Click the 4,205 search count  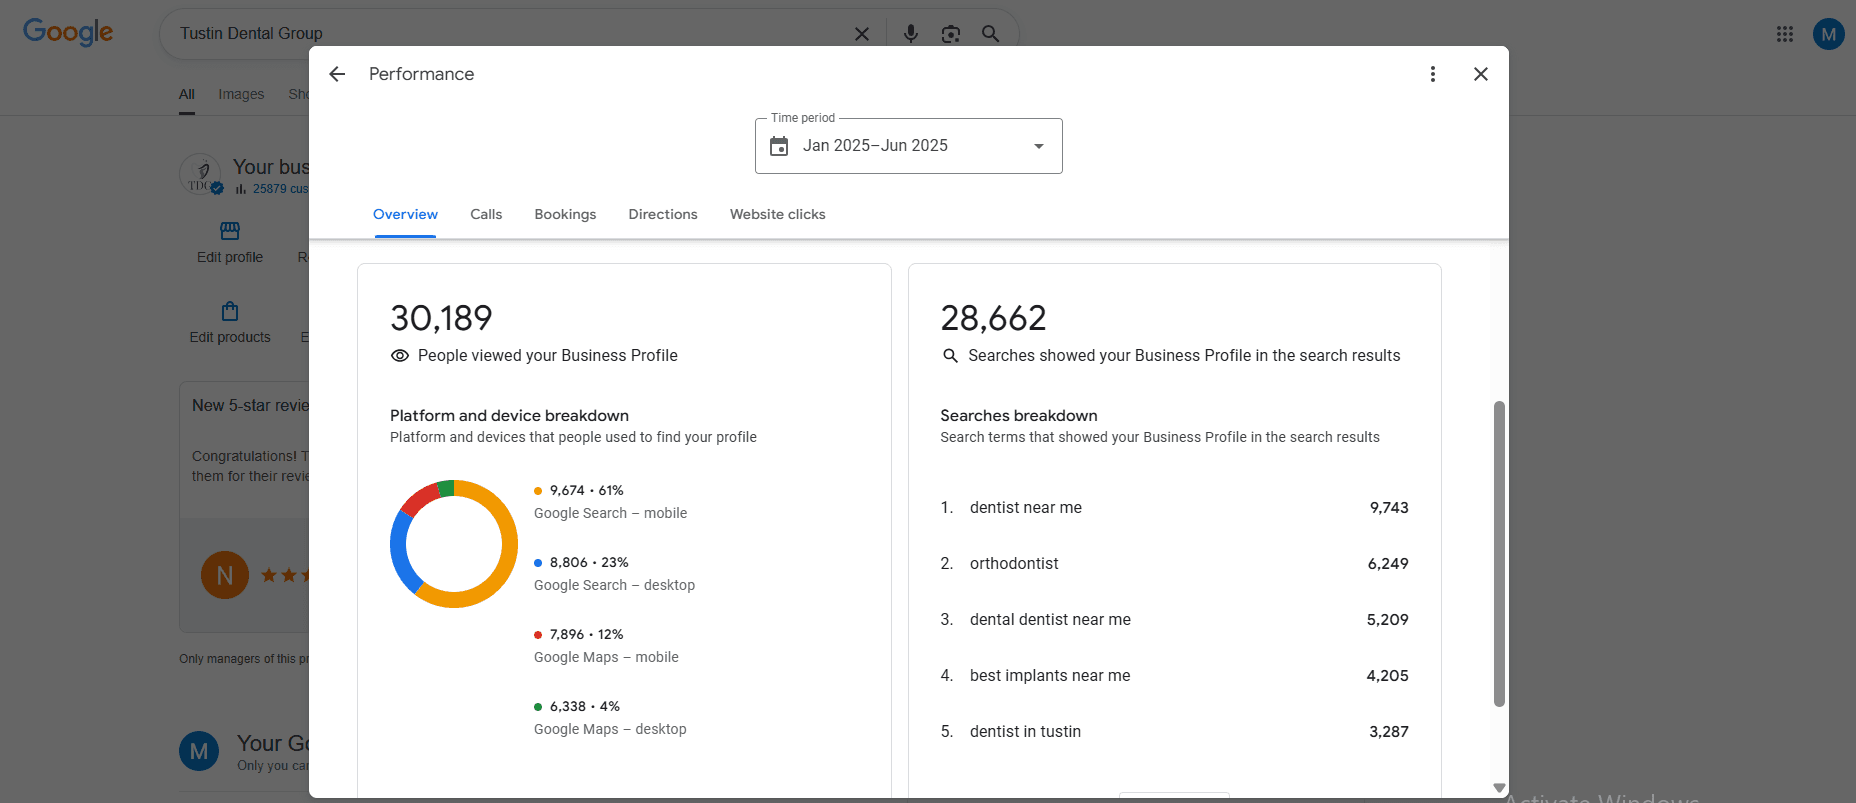[1388, 675]
